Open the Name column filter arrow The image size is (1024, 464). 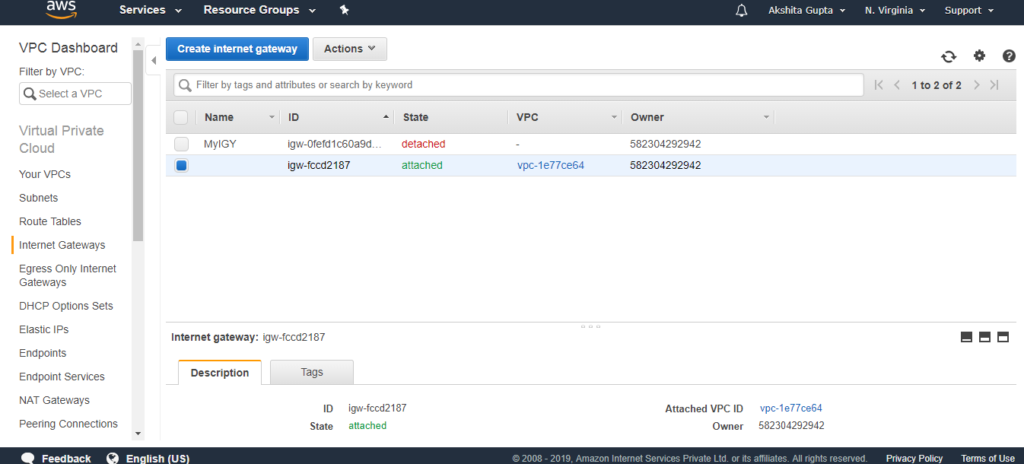tap(272, 118)
